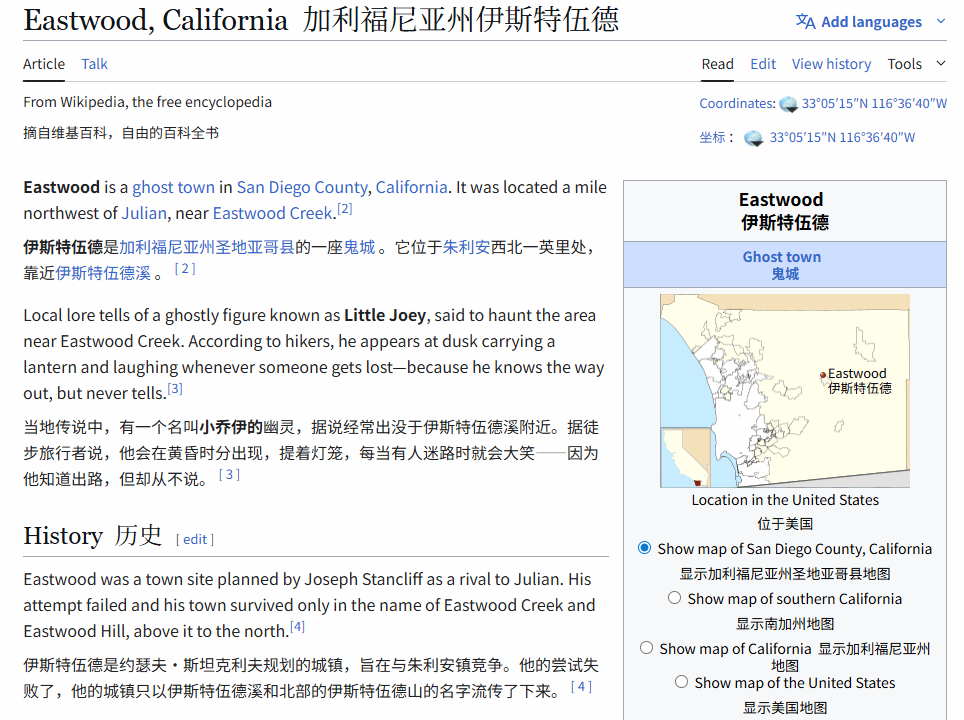
Task: Open the View history tab
Action: pyautogui.click(x=831, y=64)
